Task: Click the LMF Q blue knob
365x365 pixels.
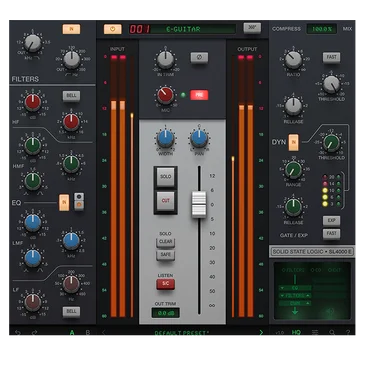Action: [33, 258]
